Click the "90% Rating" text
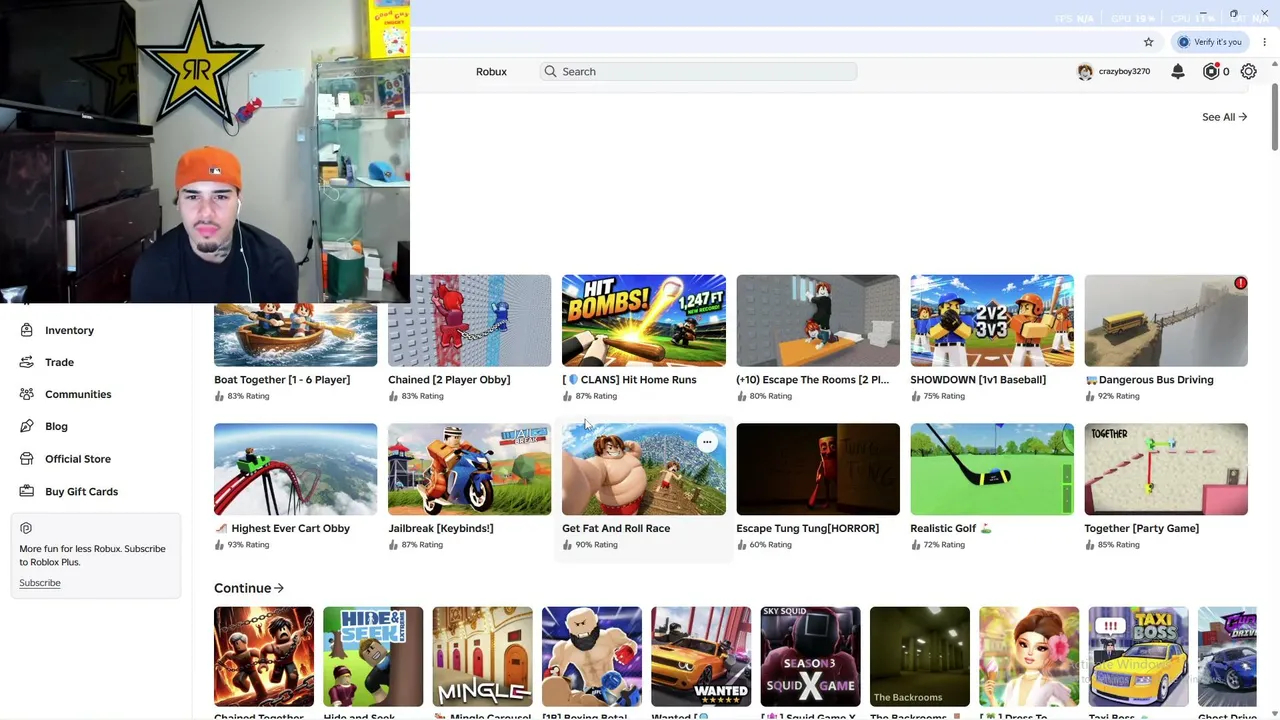1280x720 pixels. 597,545
